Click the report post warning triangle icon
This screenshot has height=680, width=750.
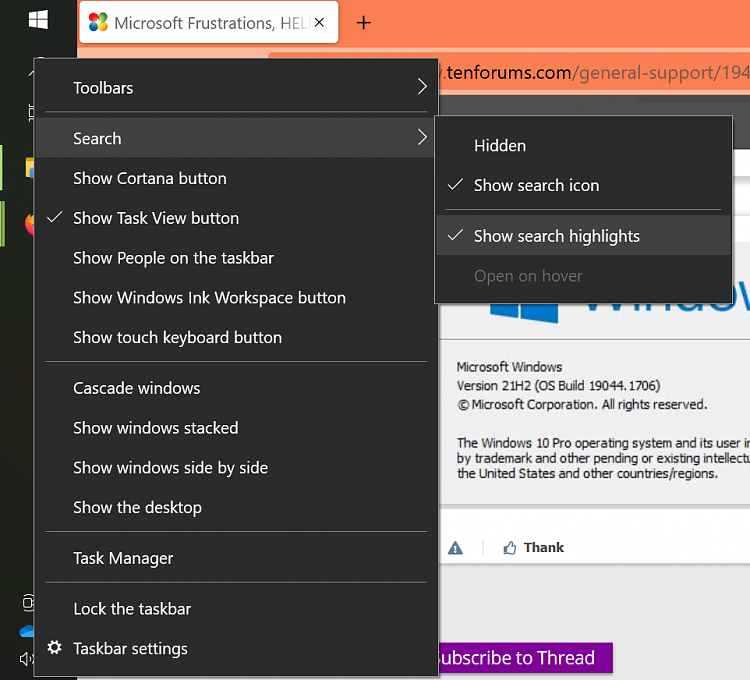tap(456, 547)
